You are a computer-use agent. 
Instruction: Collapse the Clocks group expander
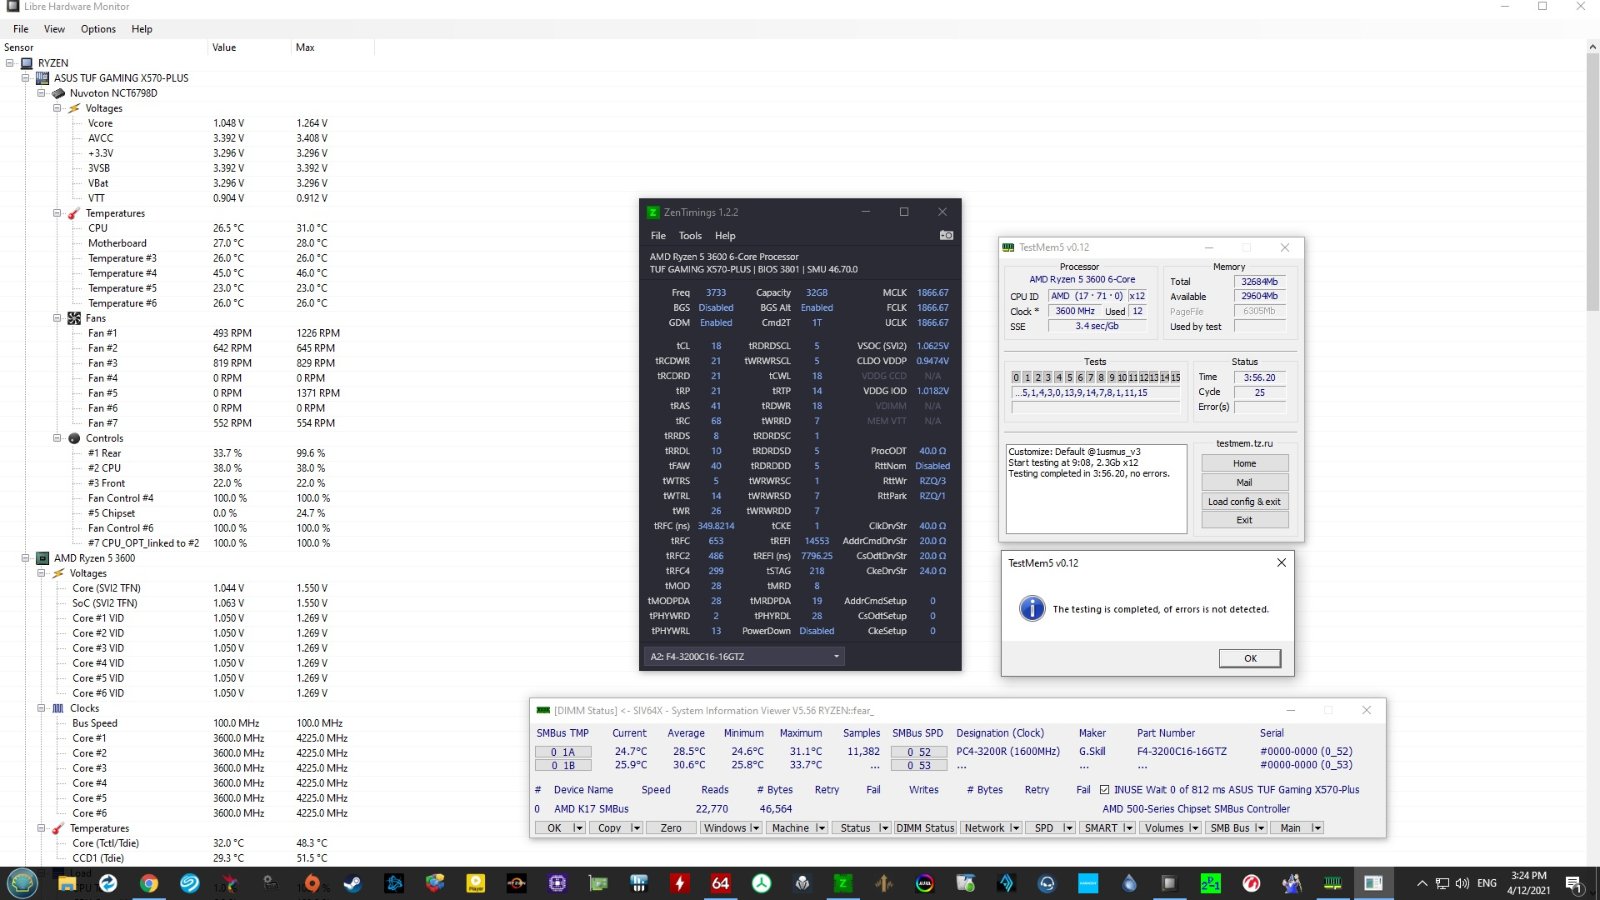(42, 708)
